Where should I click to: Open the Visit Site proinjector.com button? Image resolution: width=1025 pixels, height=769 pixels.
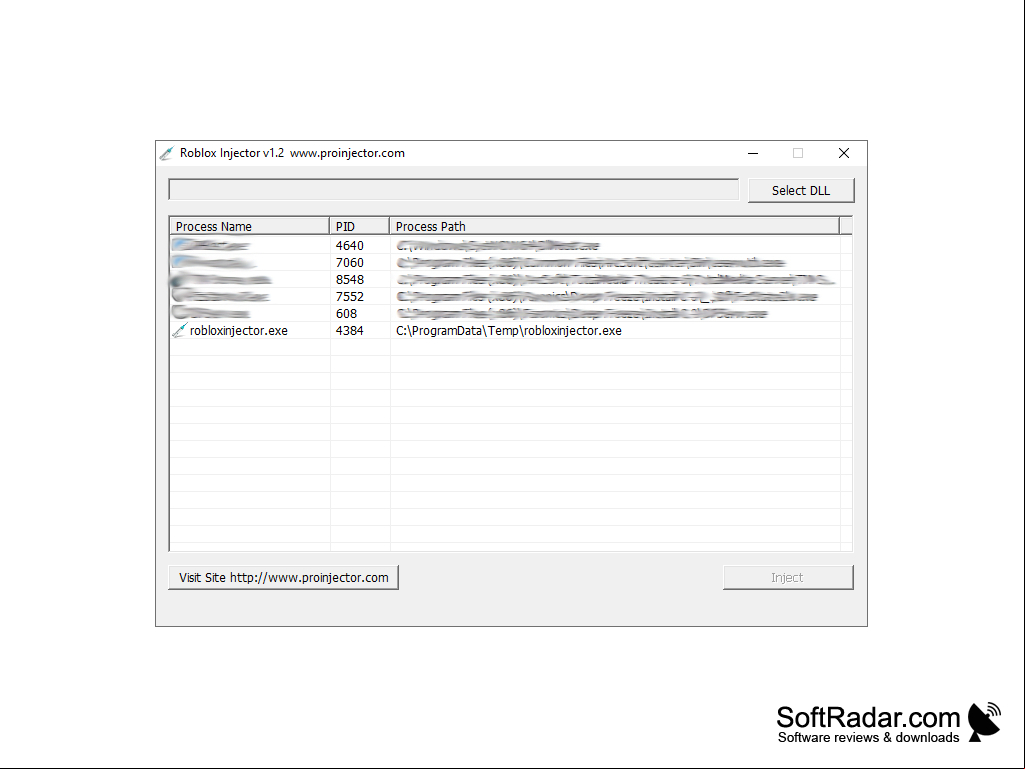point(283,577)
